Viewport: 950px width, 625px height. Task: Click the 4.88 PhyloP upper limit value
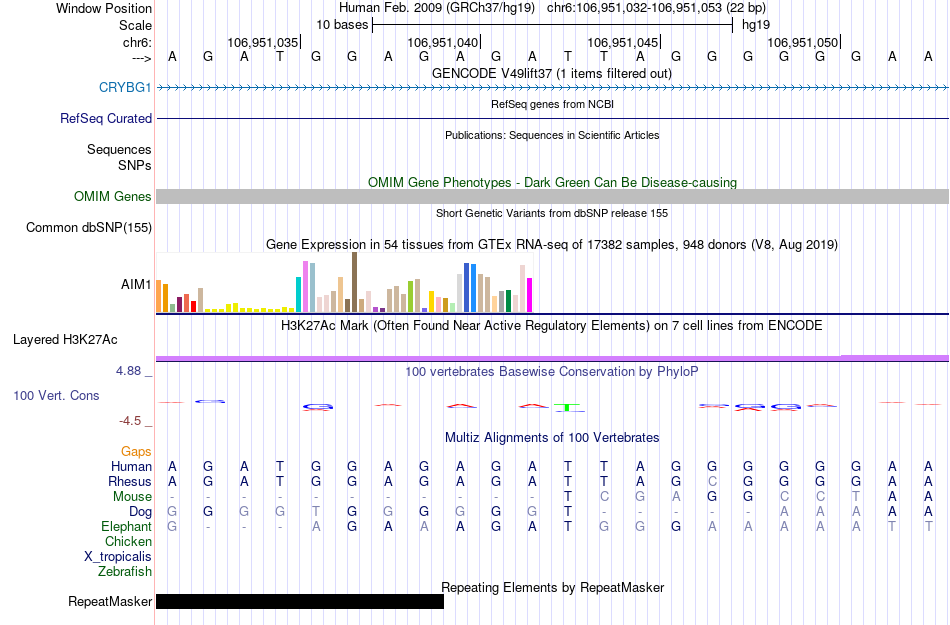pos(128,371)
